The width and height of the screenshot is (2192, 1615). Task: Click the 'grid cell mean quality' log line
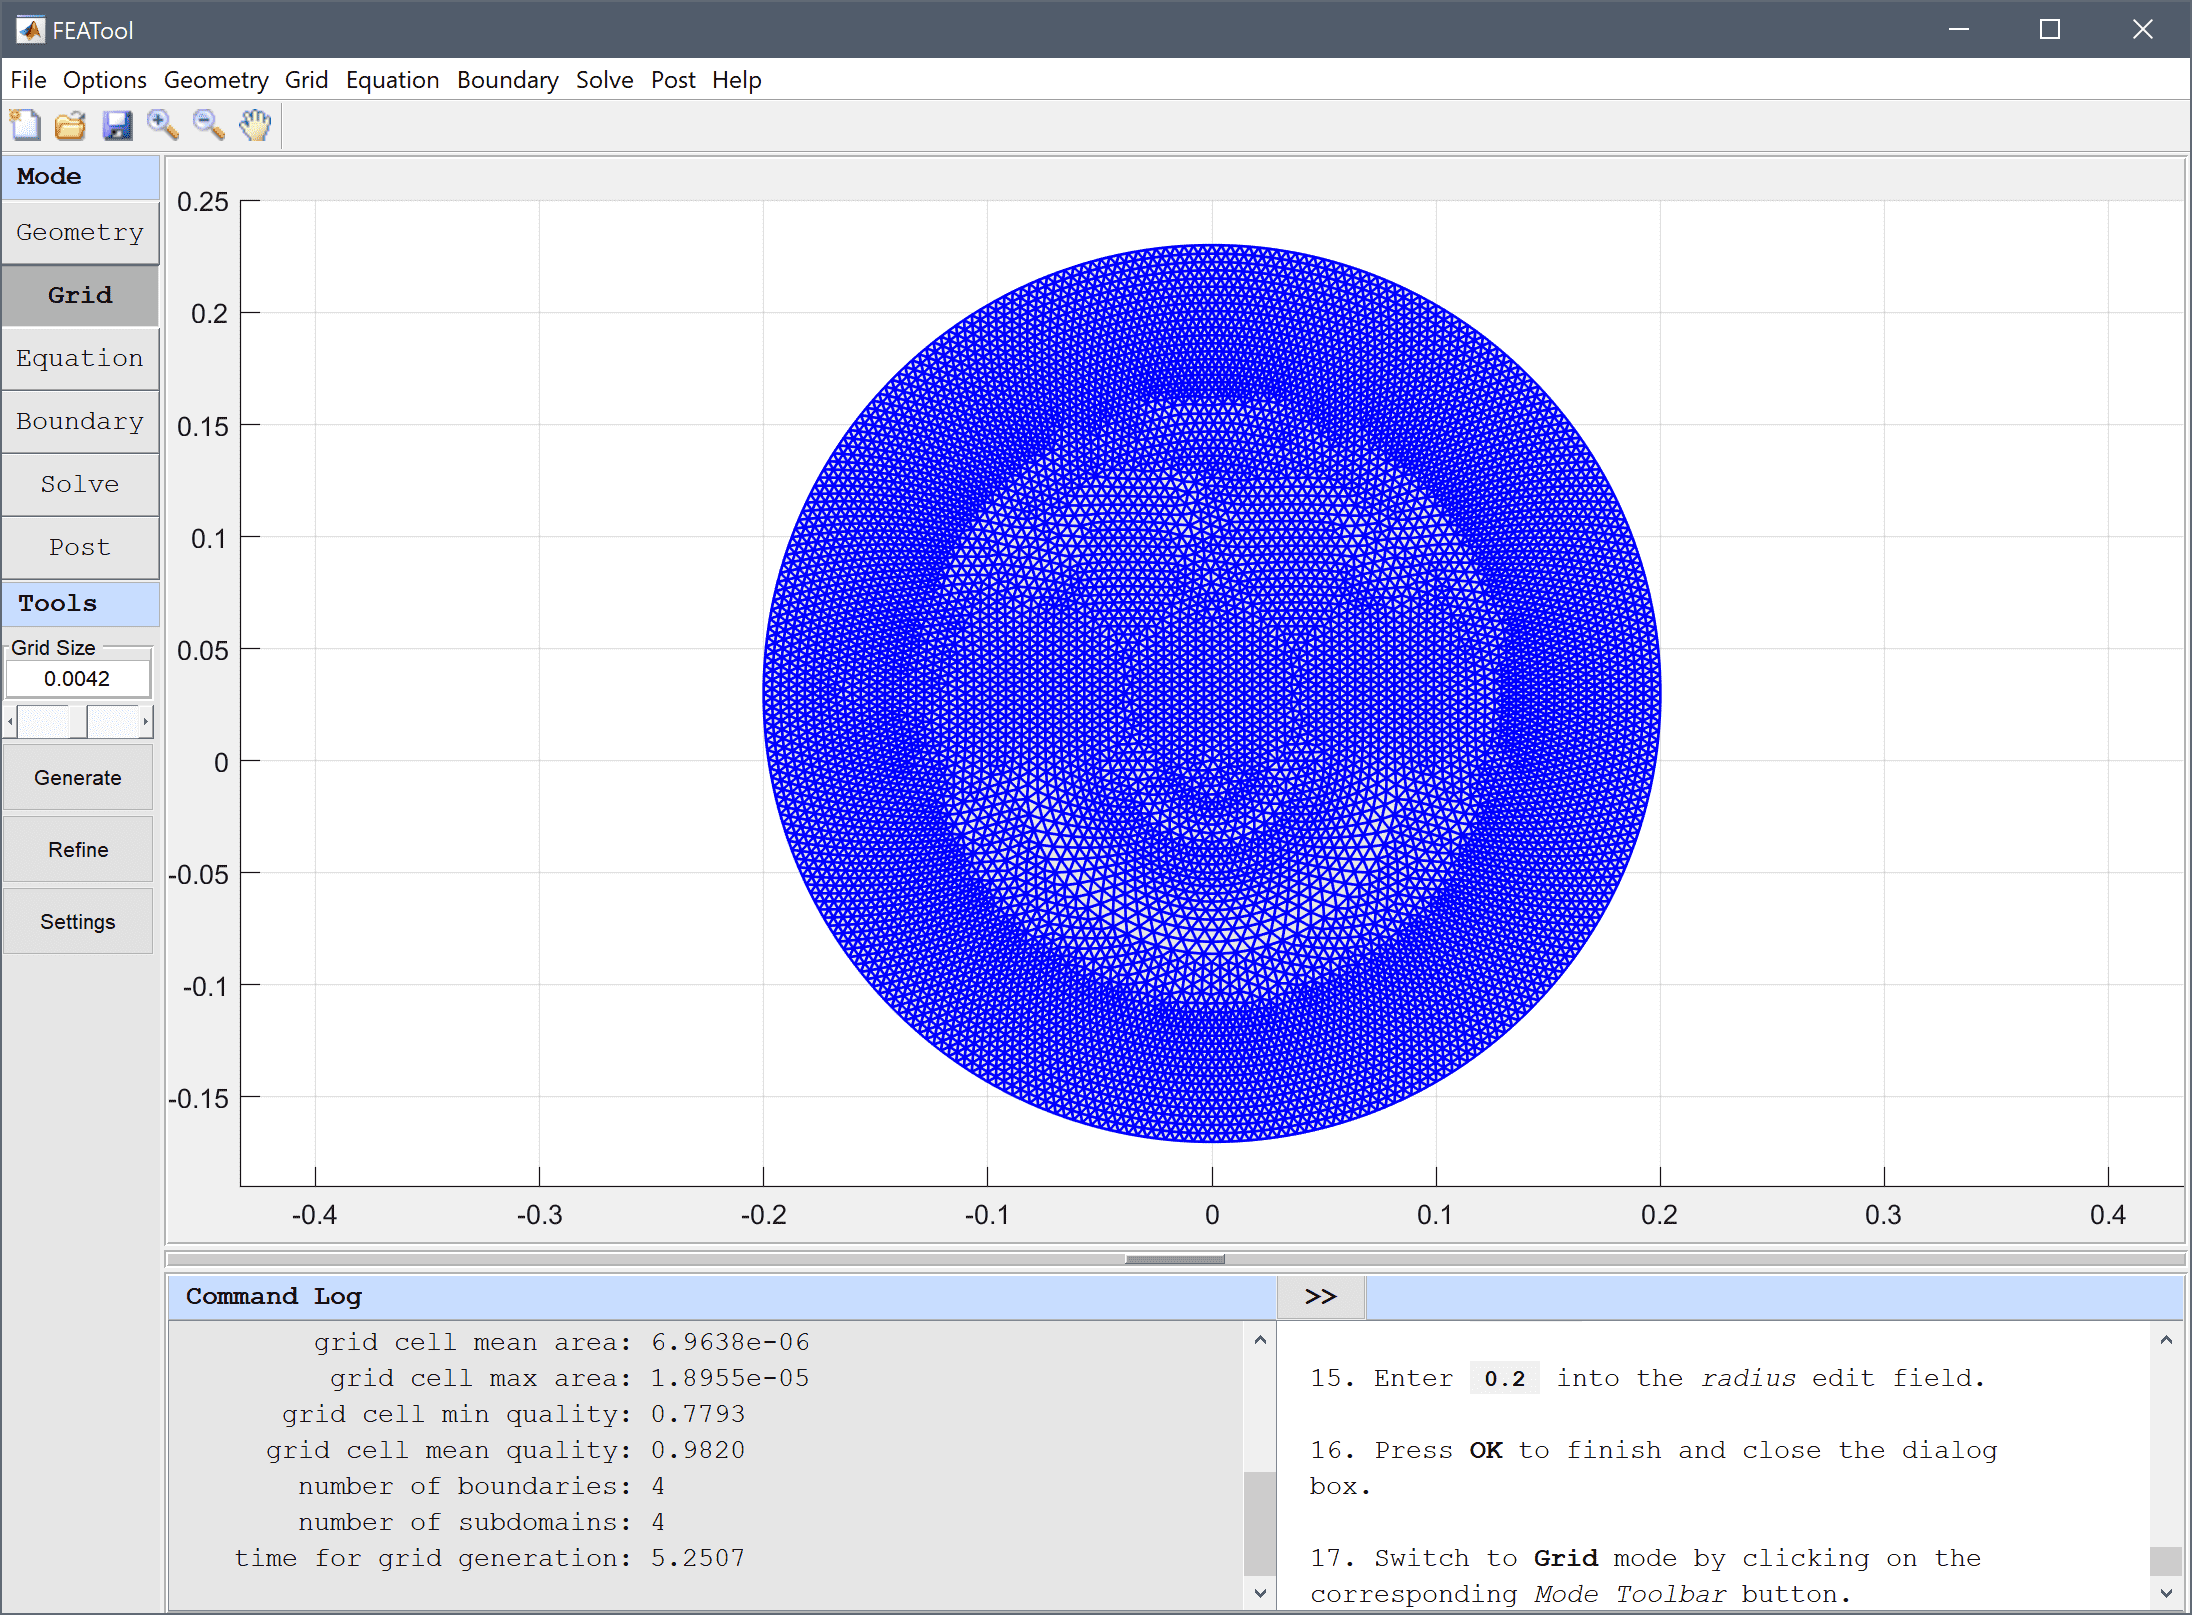coord(505,1451)
